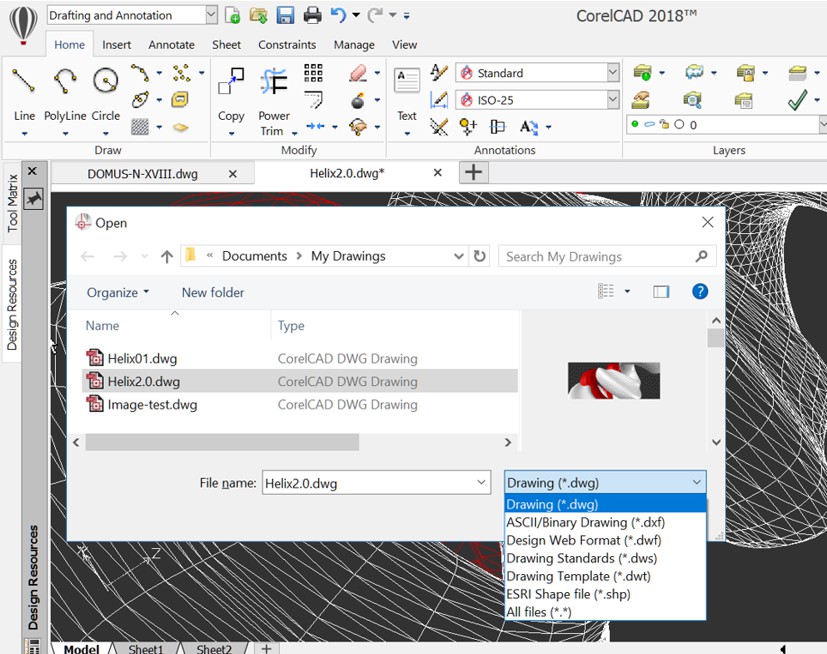Pick the Hatch tool icon

[x=140, y=127]
